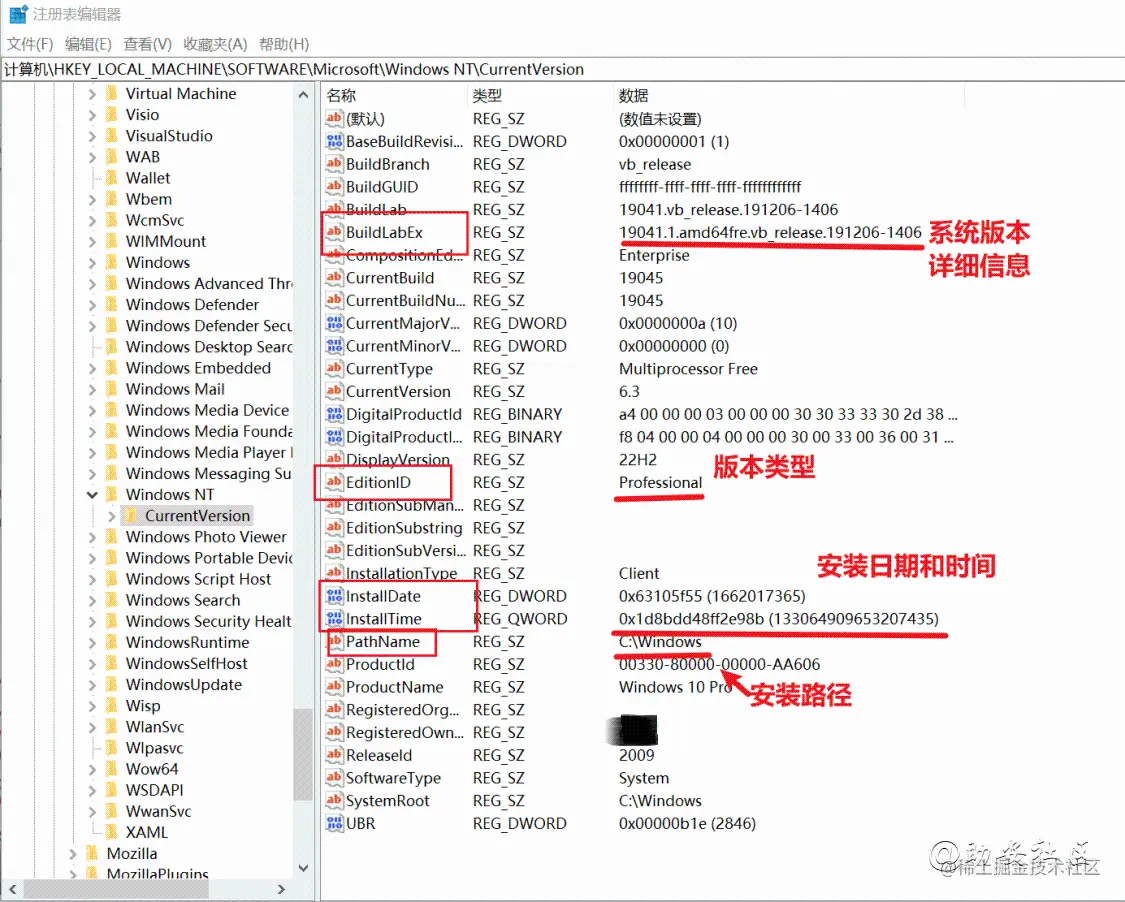1125x902 pixels.
Task: Click the icon beside CurrentVersion value
Action: pyautogui.click(x=334, y=392)
